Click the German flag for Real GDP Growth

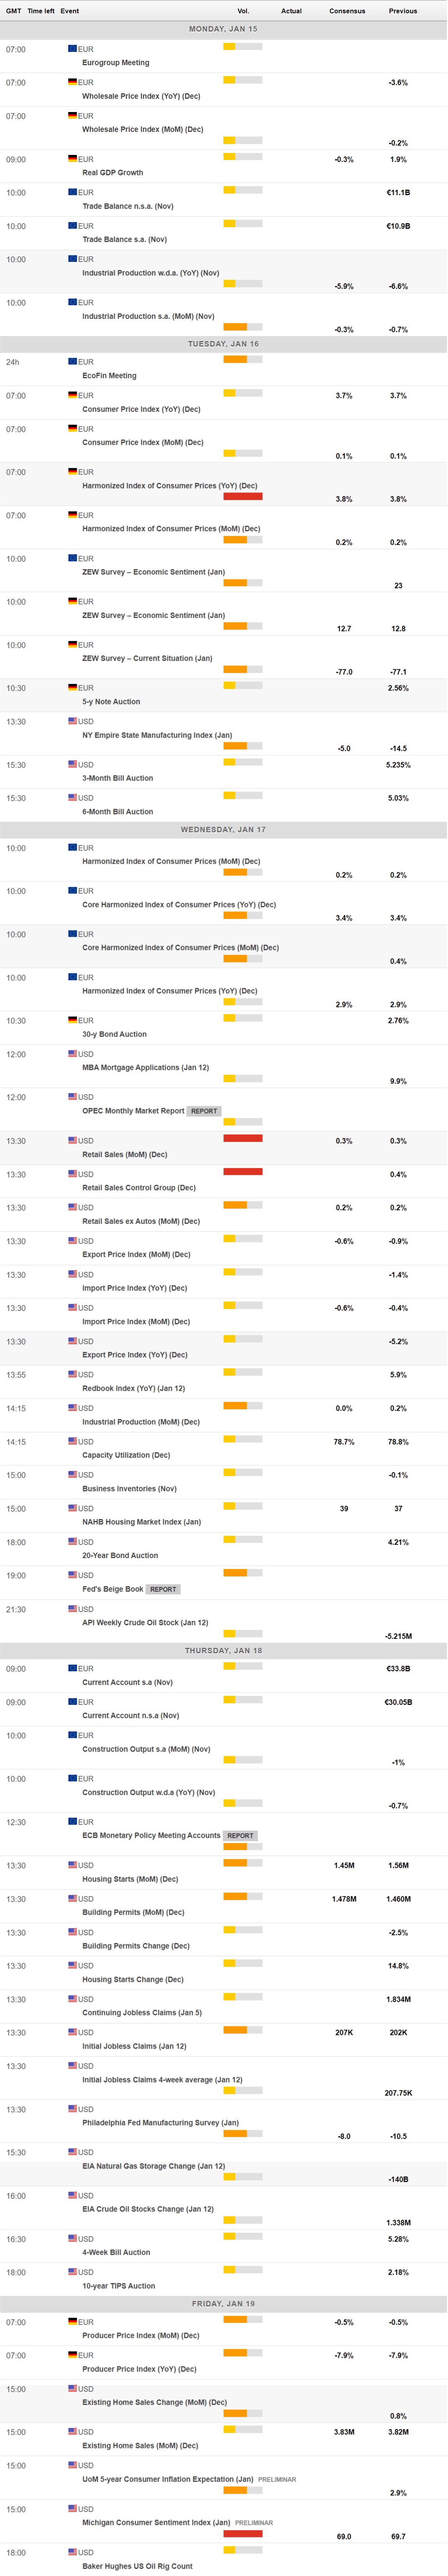72,159
